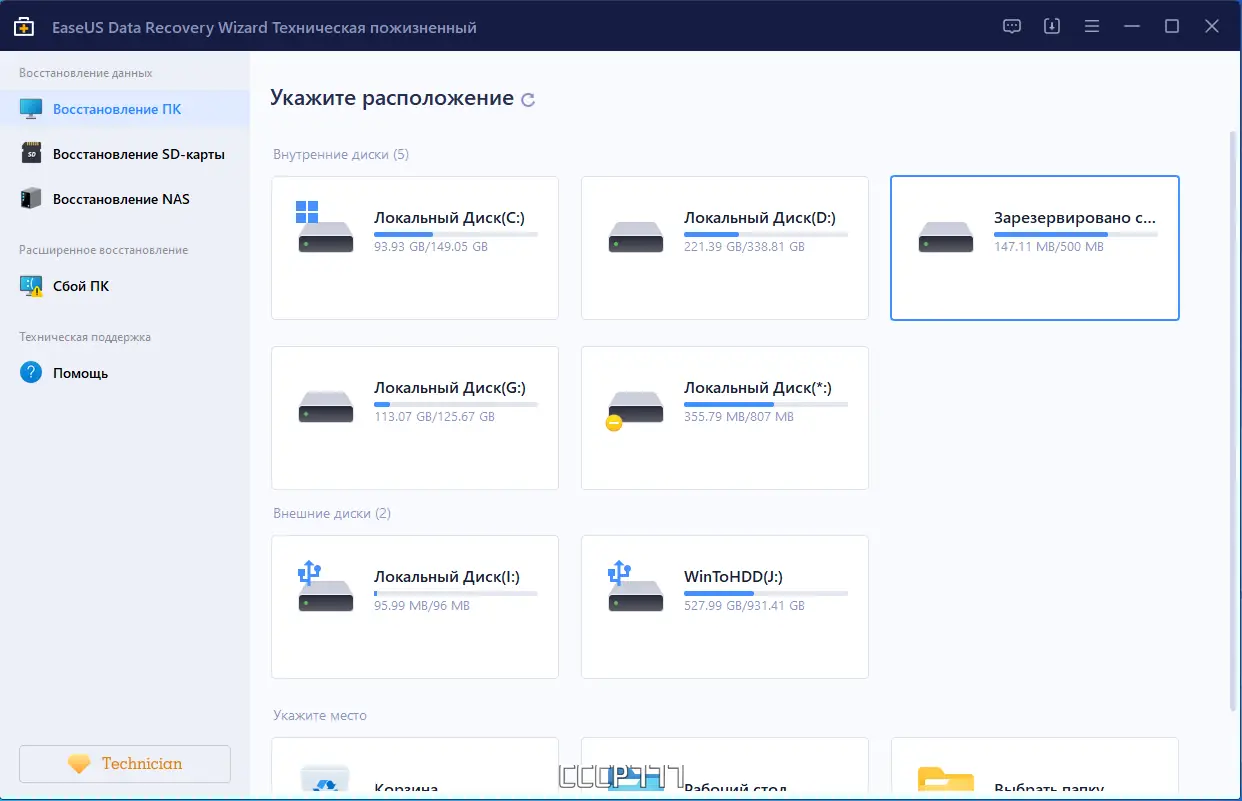
Task: Click the 221.39 GB/338.81 GB size text
Action: 744,247
